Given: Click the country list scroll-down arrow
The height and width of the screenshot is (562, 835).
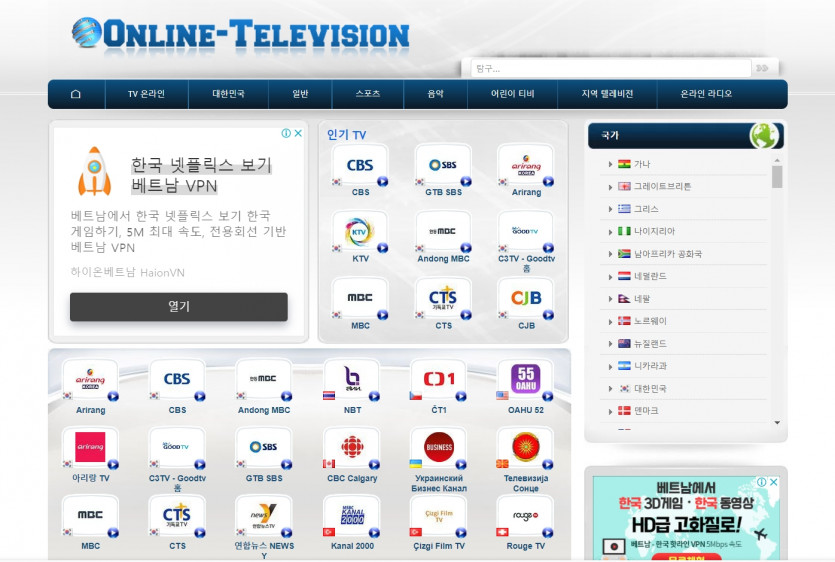Looking at the screenshot, I should pos(777,422).
